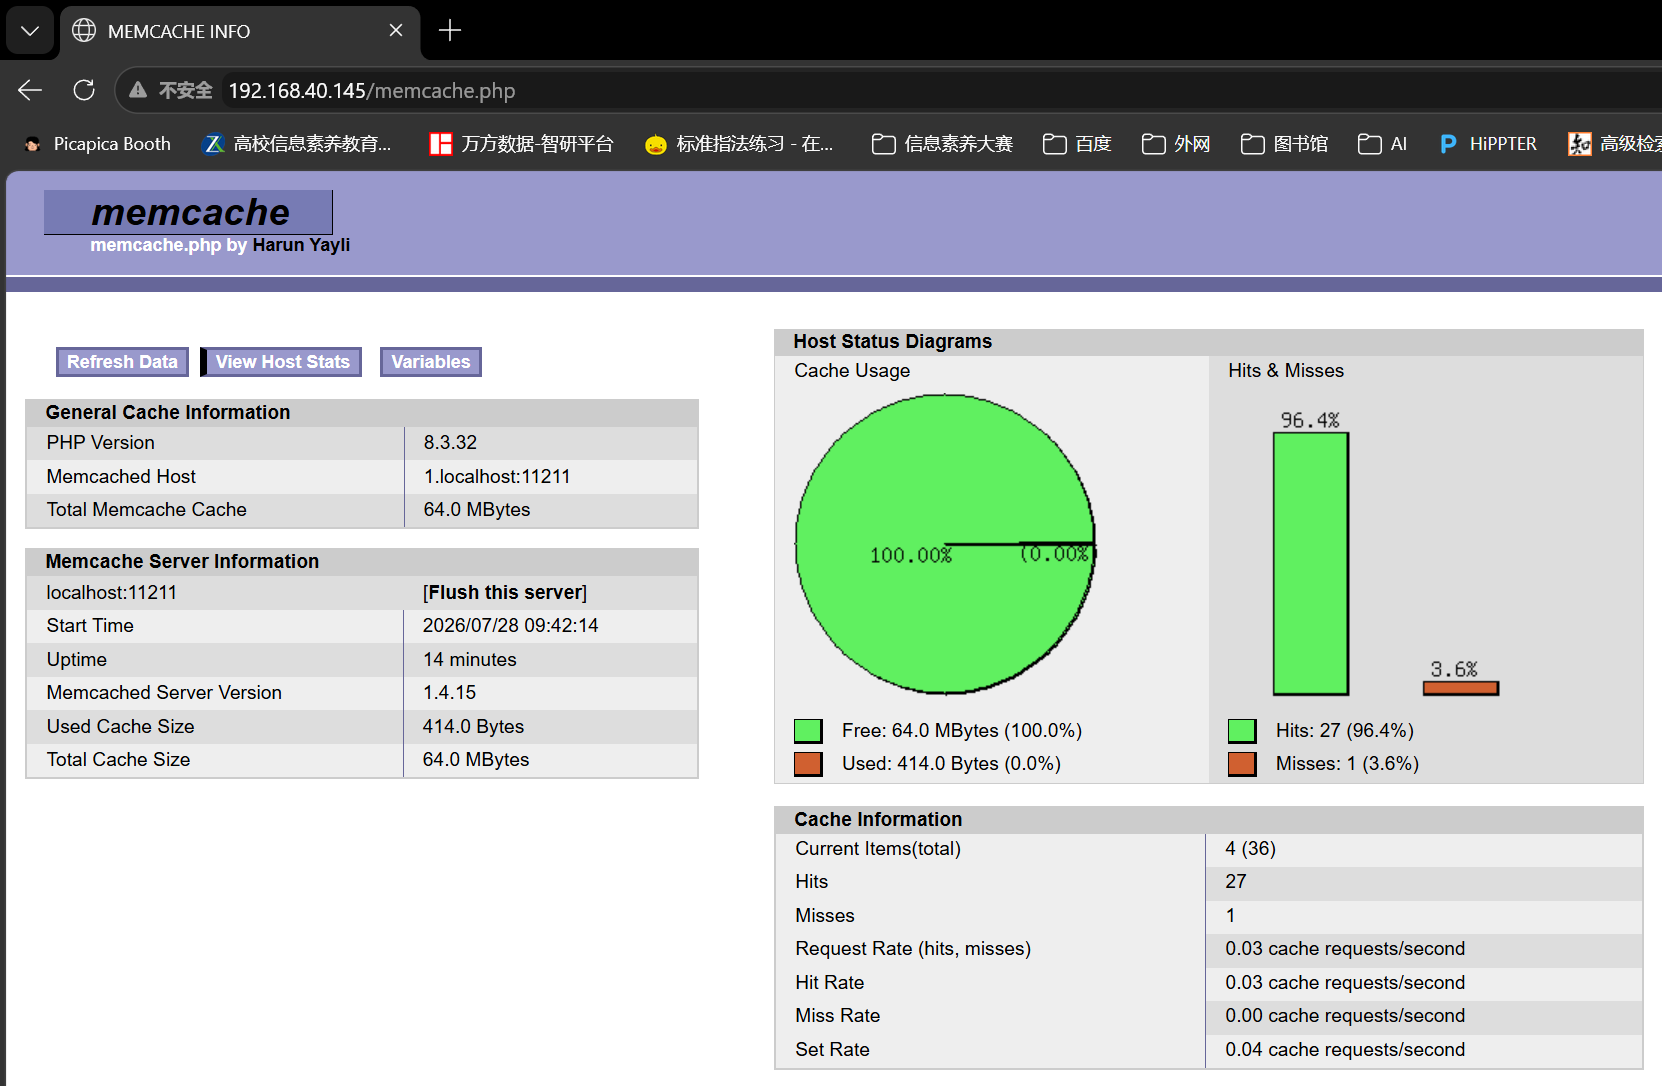Select Start Time value 2026/07/28 09:42:14

point(510,626)
